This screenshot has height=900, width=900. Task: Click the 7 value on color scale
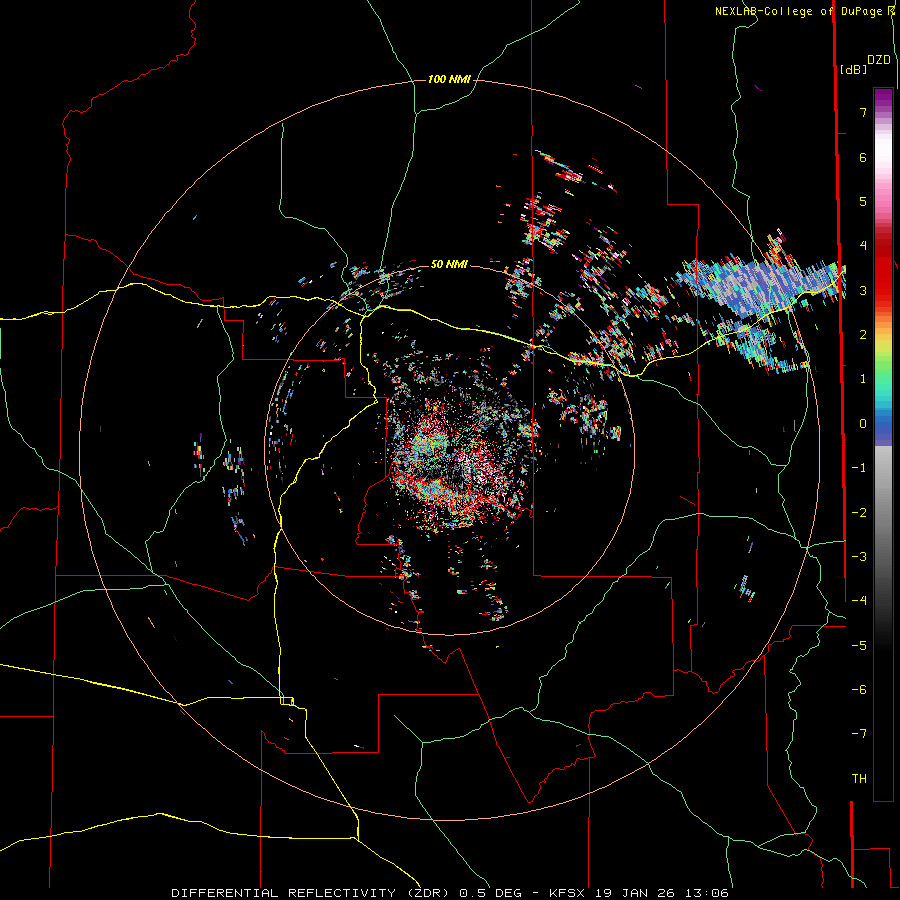(863, 112)
